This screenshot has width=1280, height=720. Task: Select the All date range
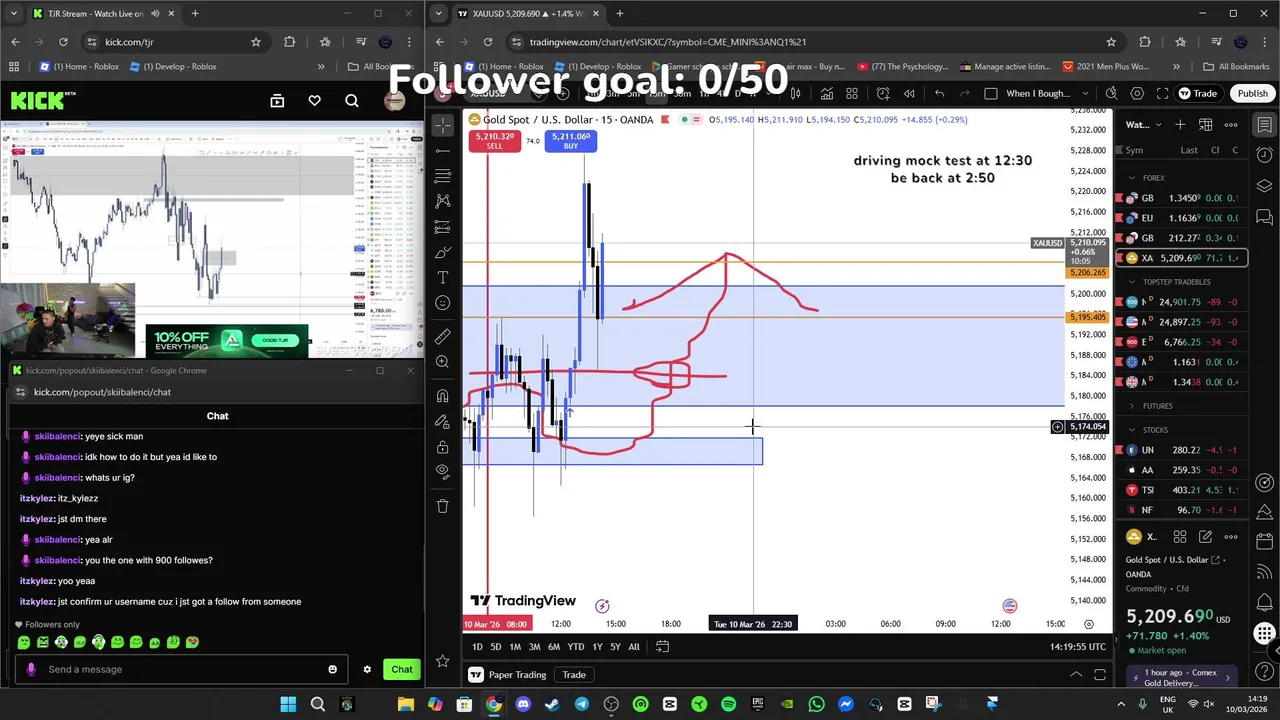coord(634,647)
